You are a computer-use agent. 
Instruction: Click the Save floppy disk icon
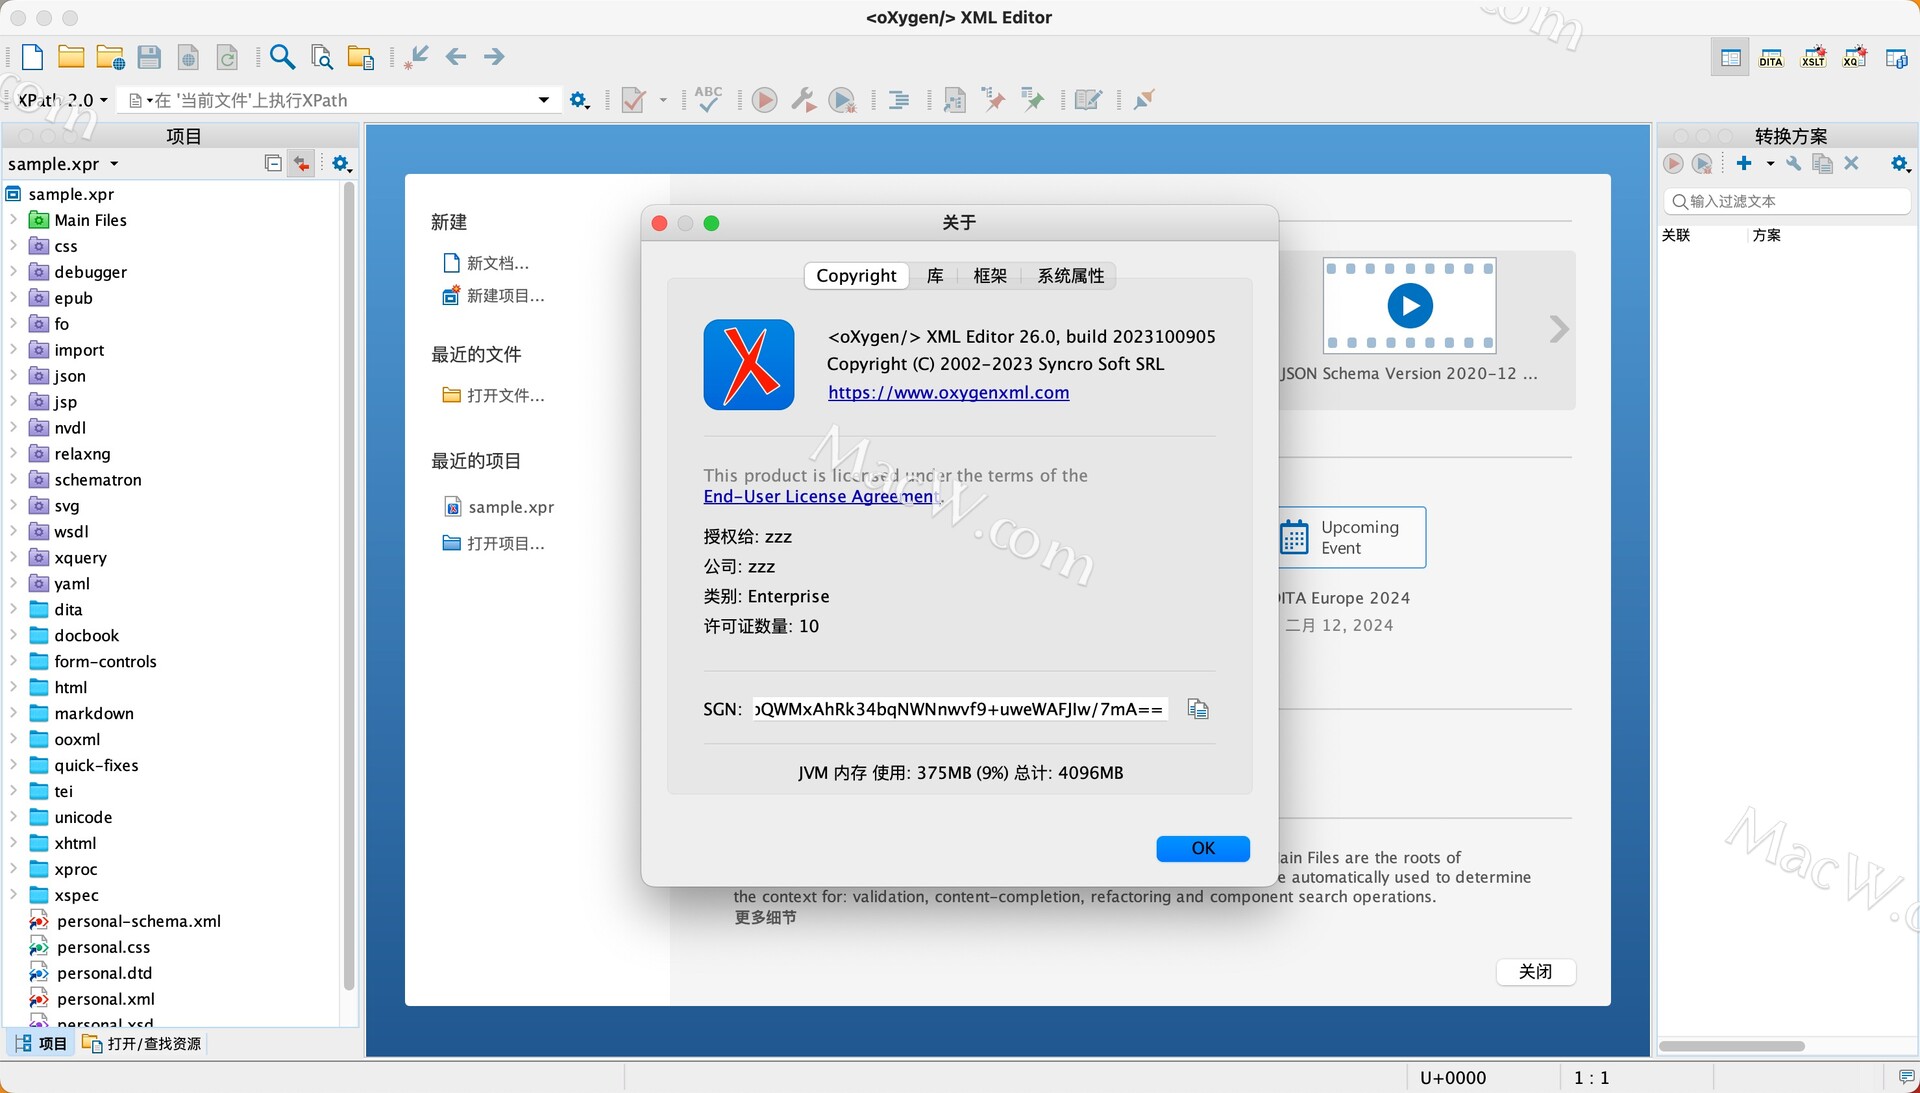click(x=149, y=57)
